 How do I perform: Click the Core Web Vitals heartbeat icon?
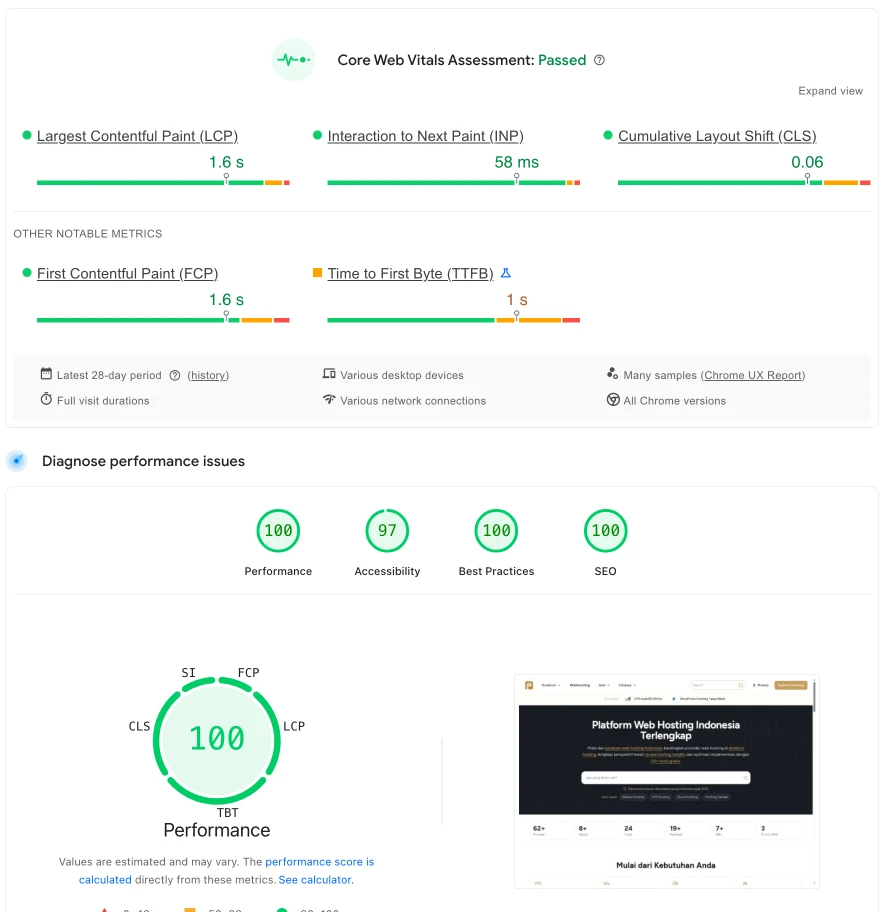293,60
